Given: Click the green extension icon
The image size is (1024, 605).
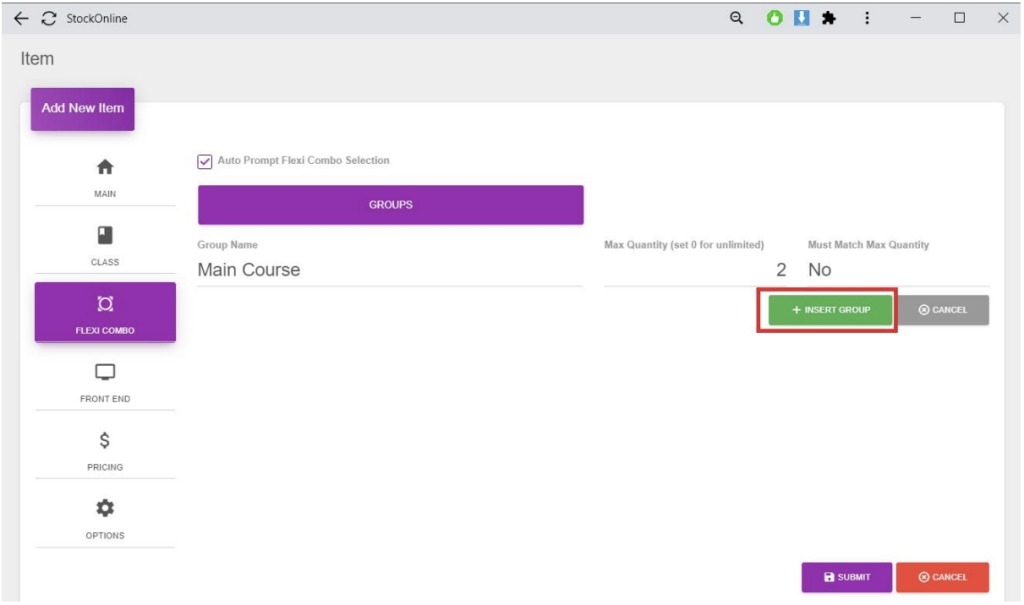Looking at the screenshot, I should pyautogui.click(x=775, y=18).
